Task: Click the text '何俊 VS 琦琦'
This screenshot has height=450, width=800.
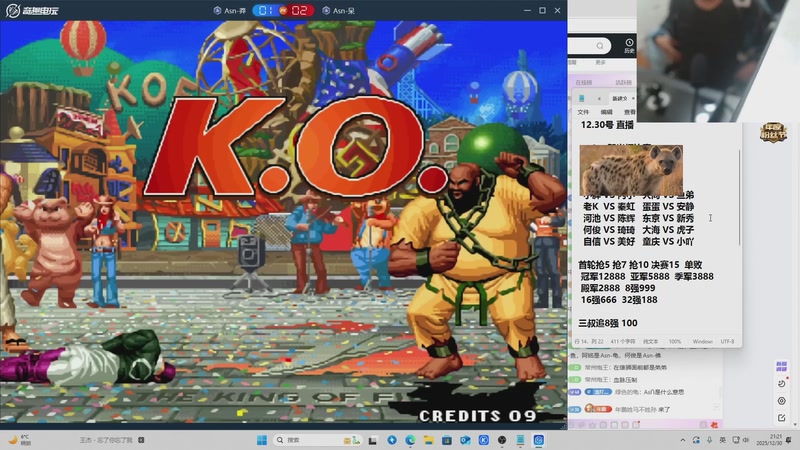Action: [x=609, y=230]
